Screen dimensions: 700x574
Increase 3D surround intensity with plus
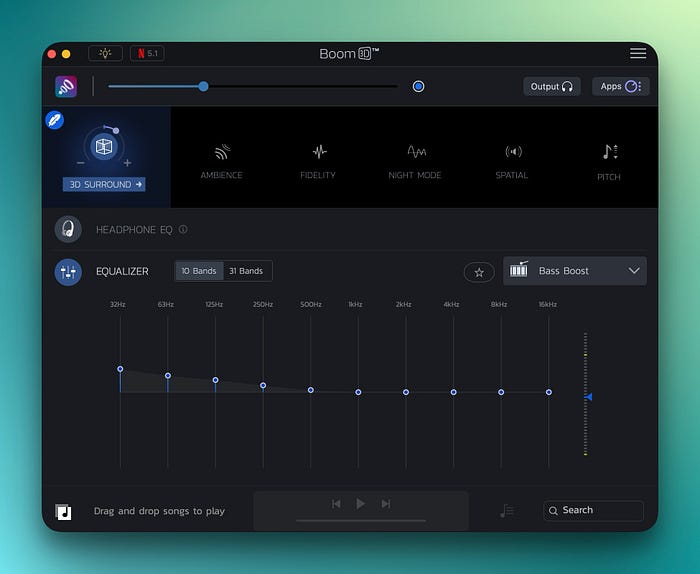point(128,163)
